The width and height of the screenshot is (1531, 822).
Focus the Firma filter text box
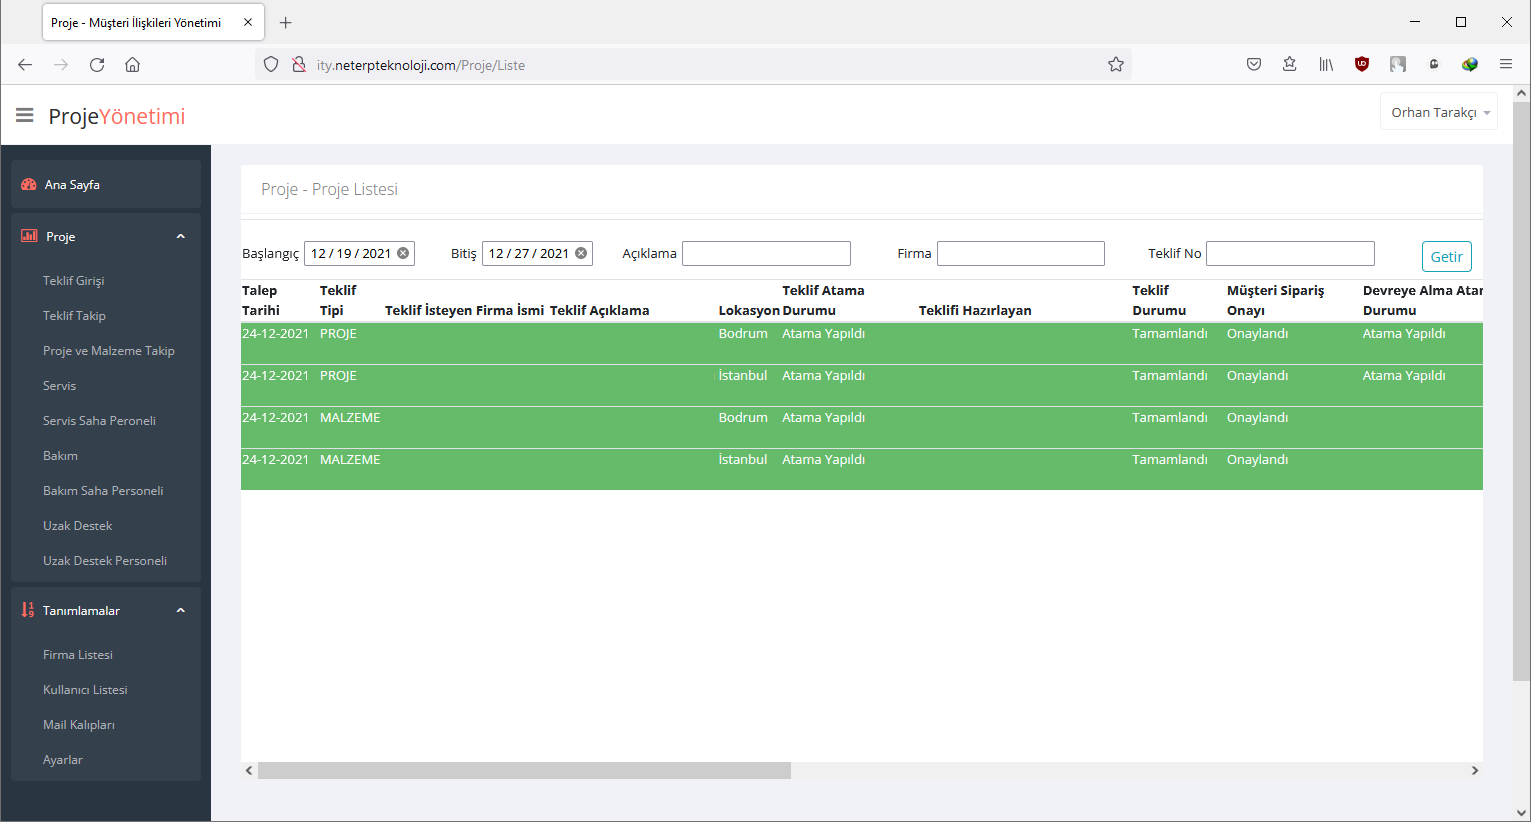pyautogui.click(x=1020, y=254)
